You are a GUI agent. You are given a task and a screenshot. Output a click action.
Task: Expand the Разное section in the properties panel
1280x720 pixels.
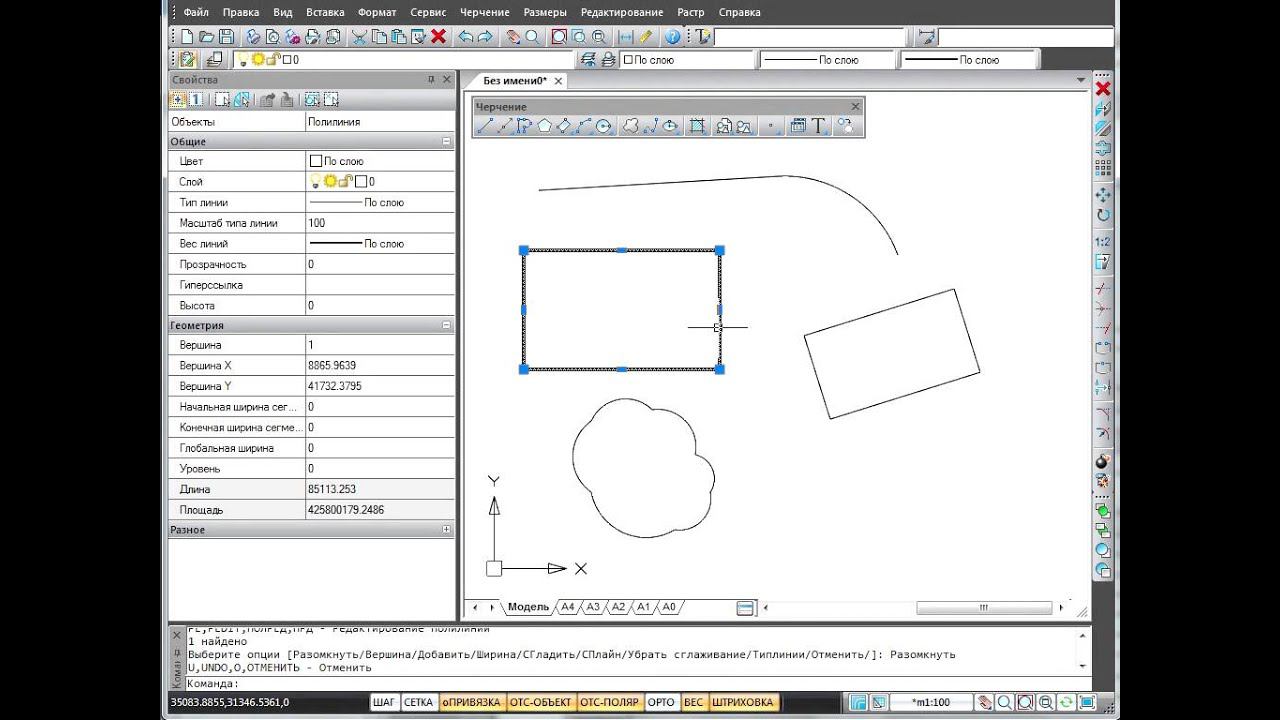pyautogui.click(x=446, y=530)
